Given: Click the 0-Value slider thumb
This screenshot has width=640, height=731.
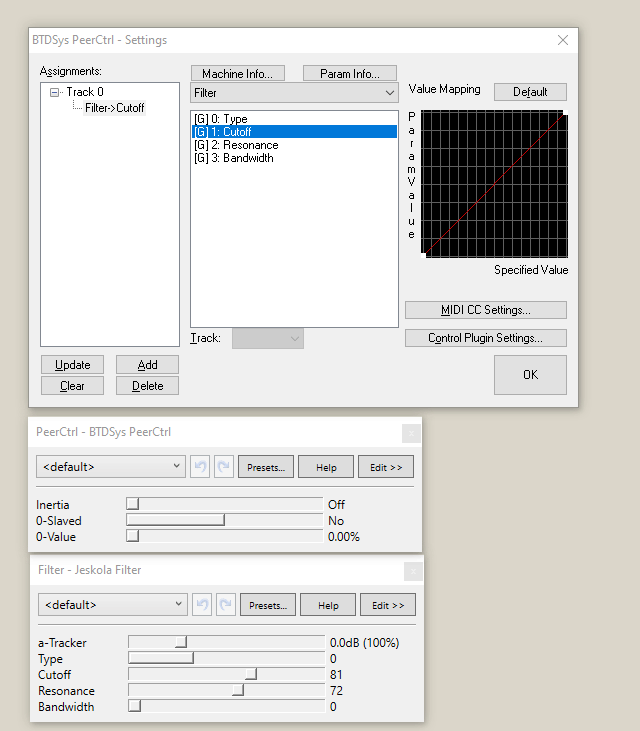Looking at the screenshot, I should 133,536.
